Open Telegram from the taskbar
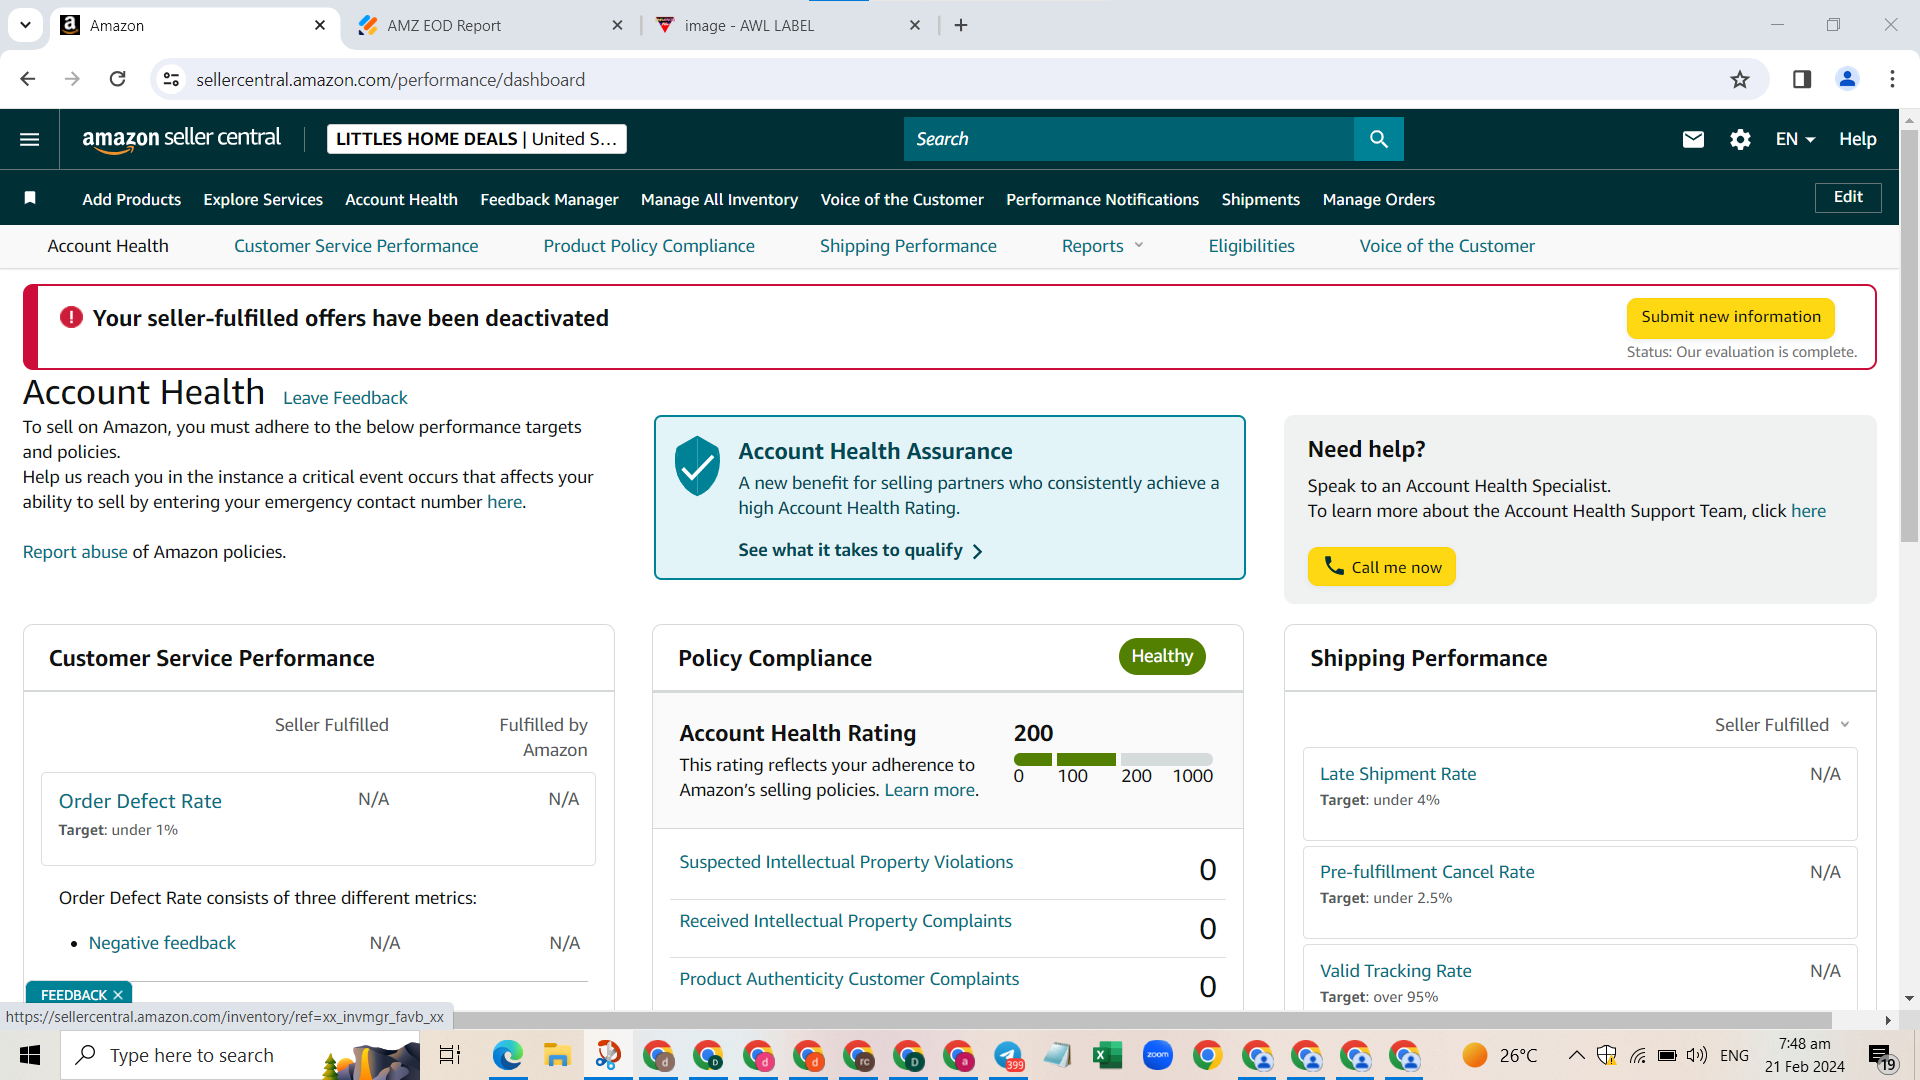The height and width of the screenshot is (1080, 1920). click(1008, 1055)
